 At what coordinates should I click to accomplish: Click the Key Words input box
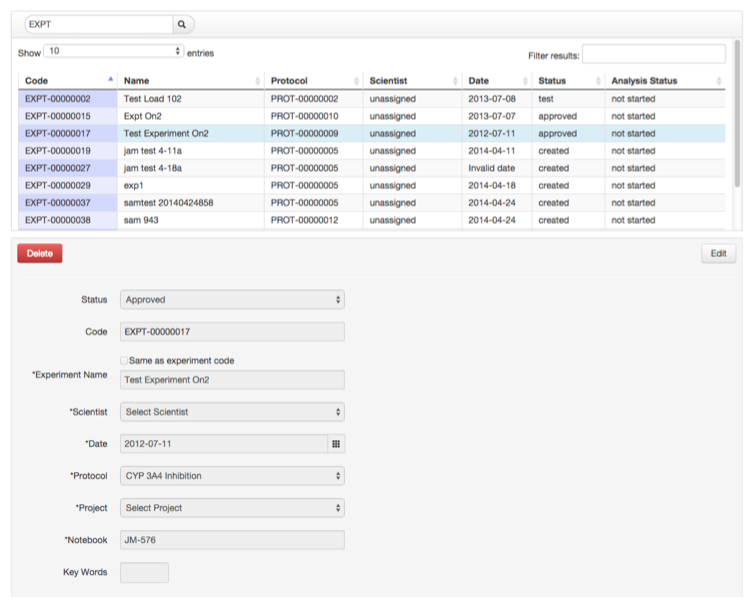pyautogui.click(x=144, y=572)
